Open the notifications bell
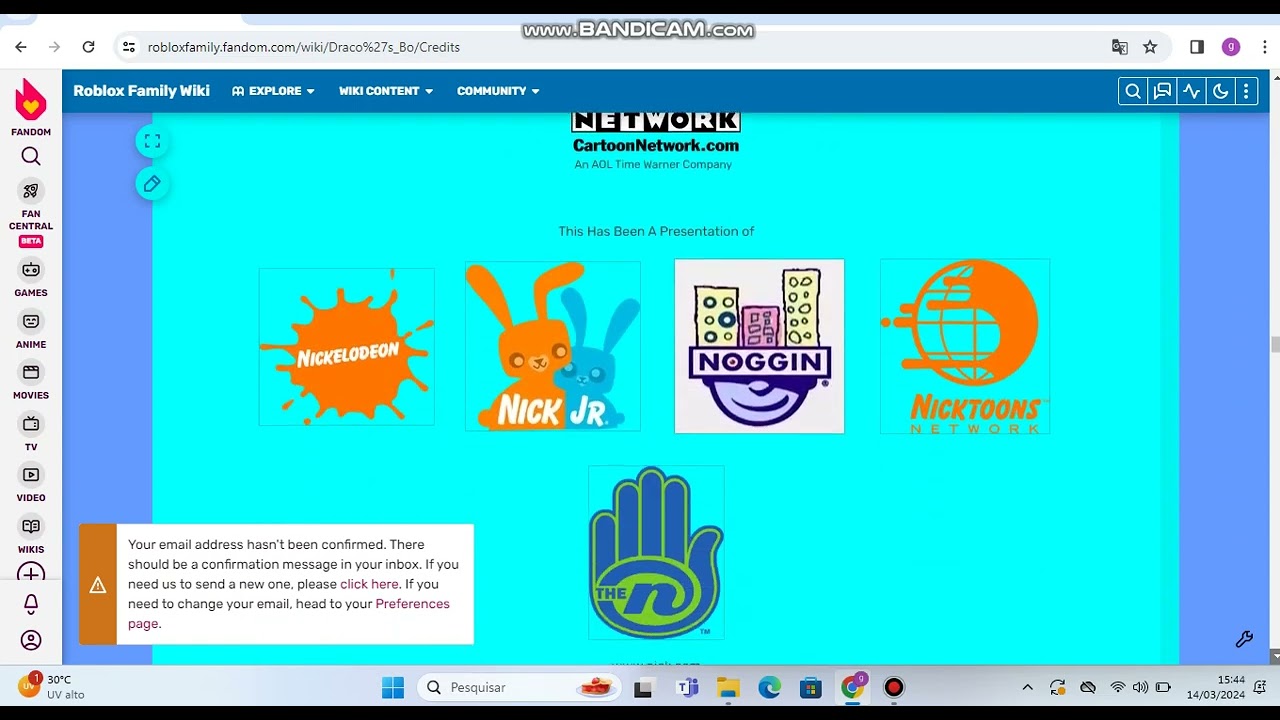Viewport: 1280px width, 720px height. click(x=31, y=604)
